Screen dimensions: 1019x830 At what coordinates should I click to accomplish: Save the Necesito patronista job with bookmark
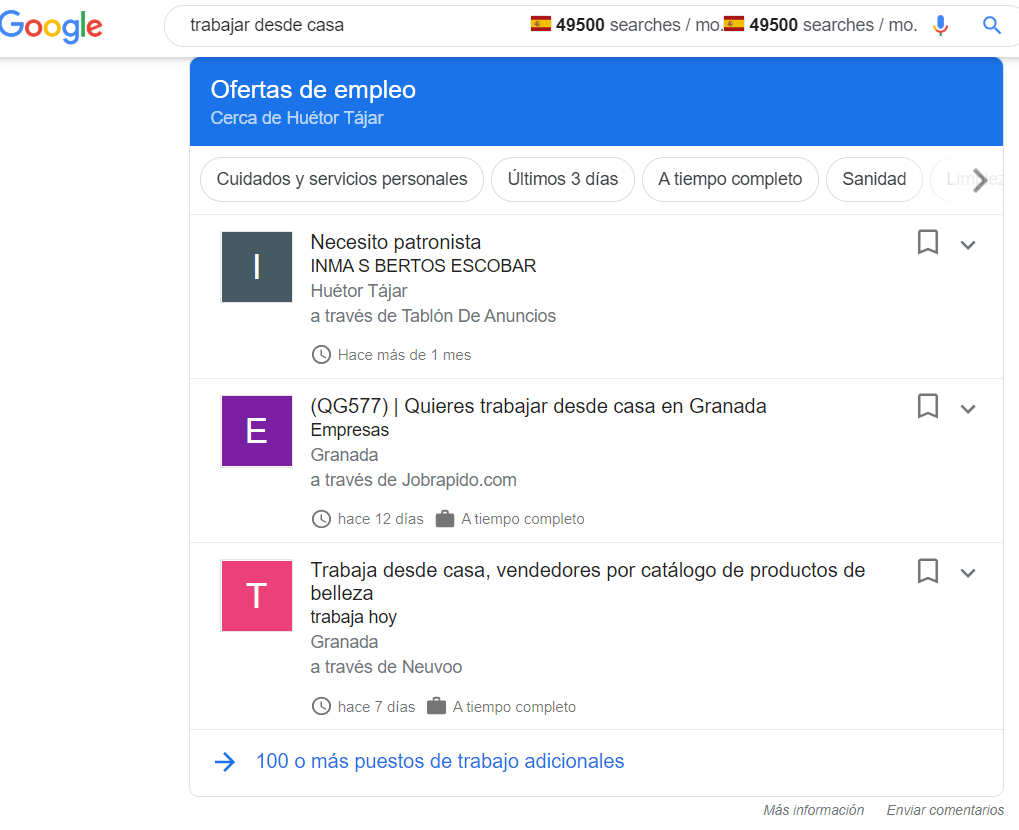coord(927,242)
